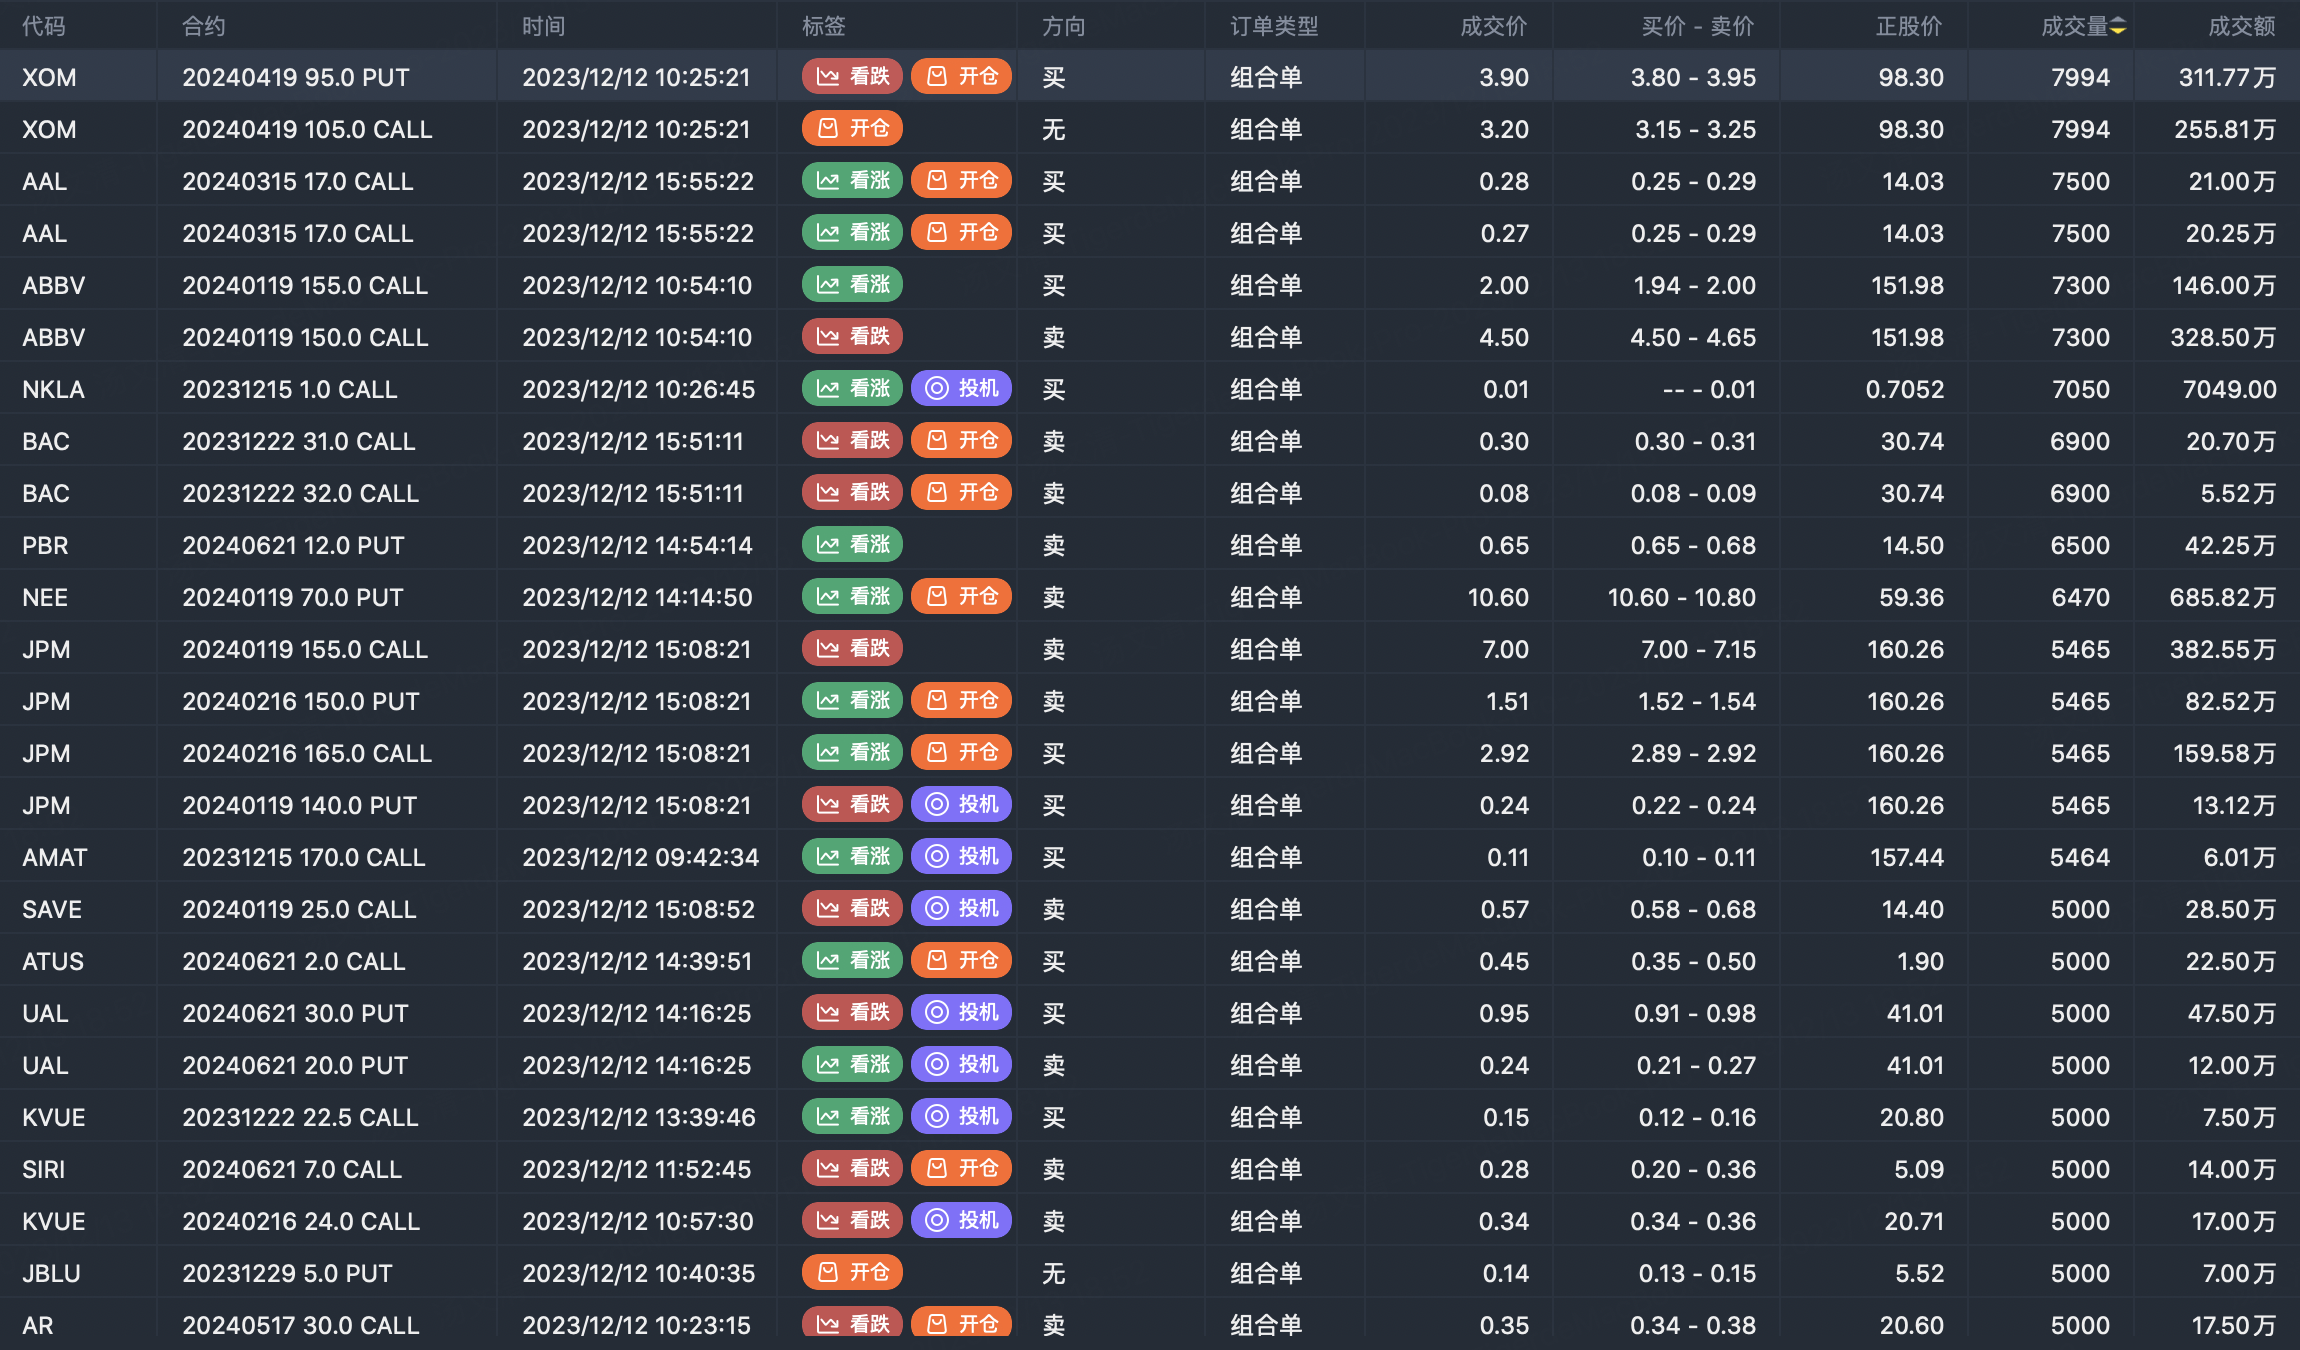Sort by the 时间 column header
Image resolution: width=2300 pixels, height=1350 pixels.
(x=543, y=27)
